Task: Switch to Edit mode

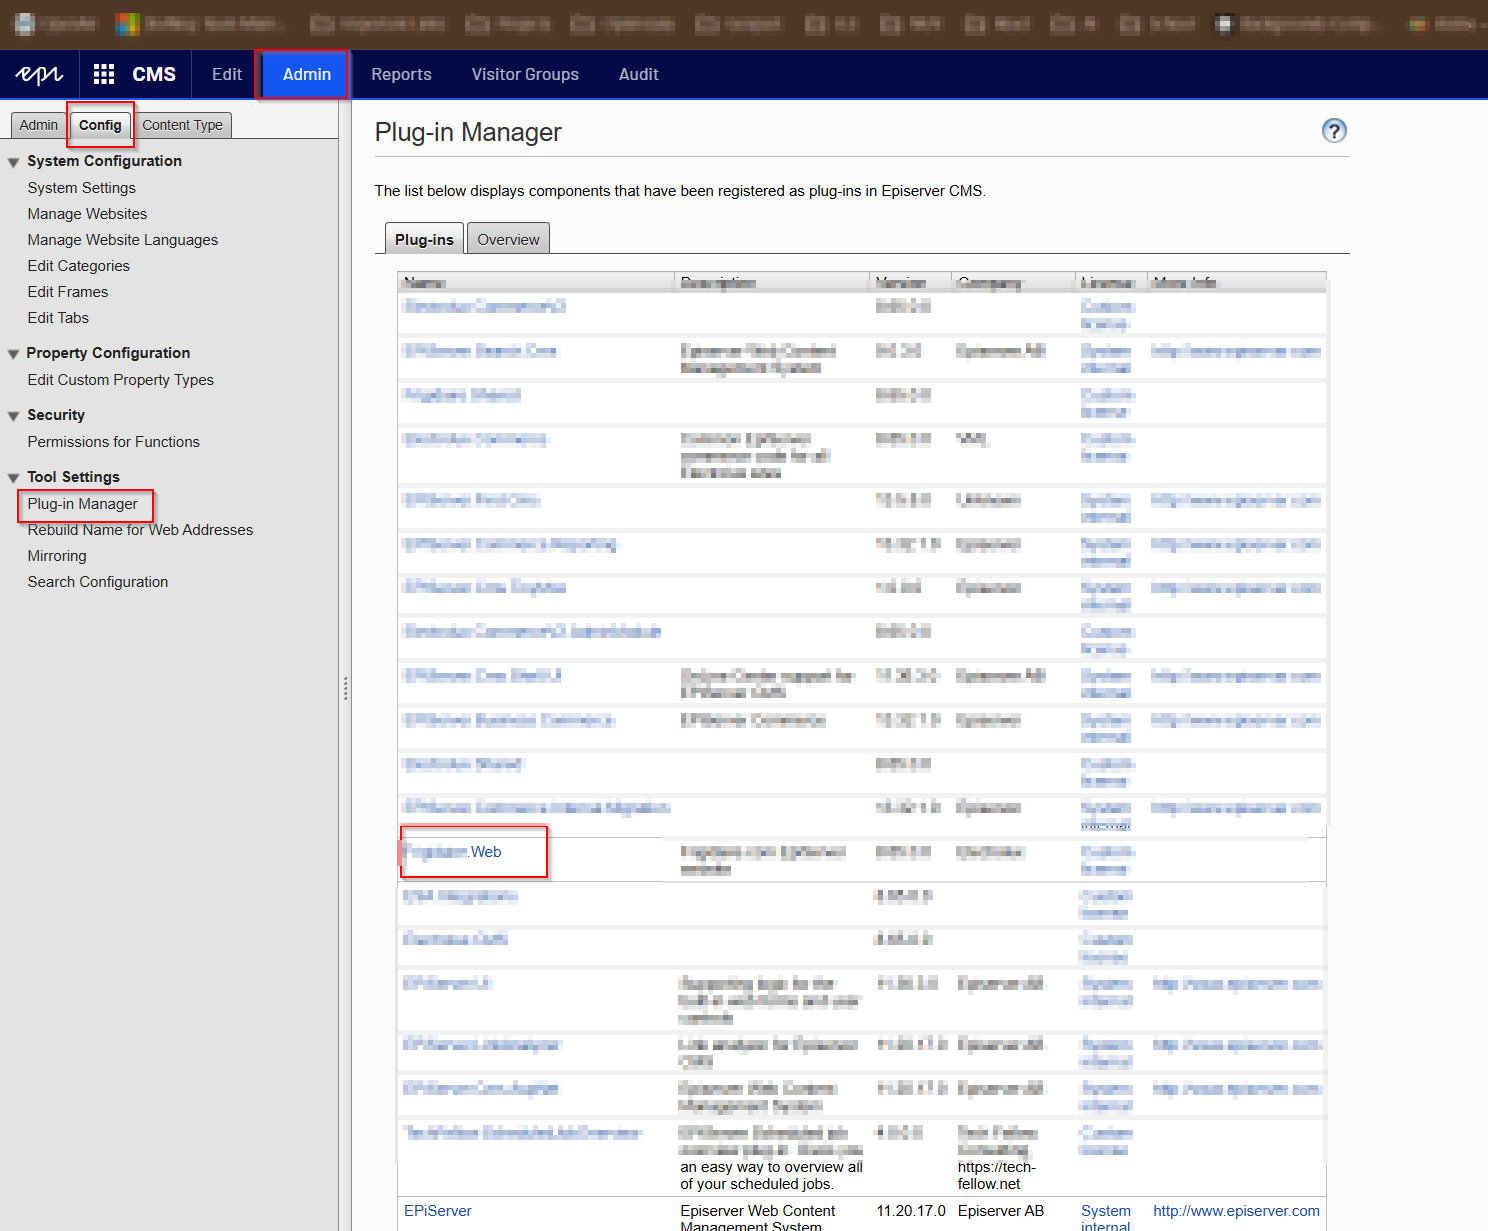Action: 226,73
